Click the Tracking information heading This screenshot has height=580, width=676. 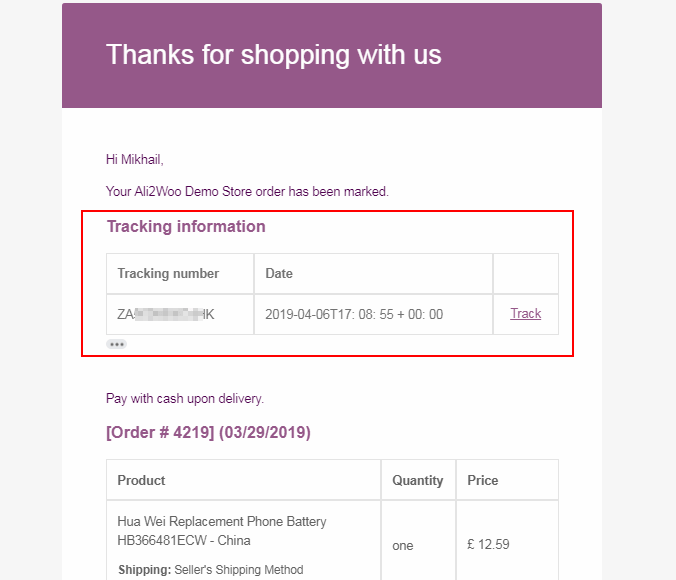click(186, 227)
